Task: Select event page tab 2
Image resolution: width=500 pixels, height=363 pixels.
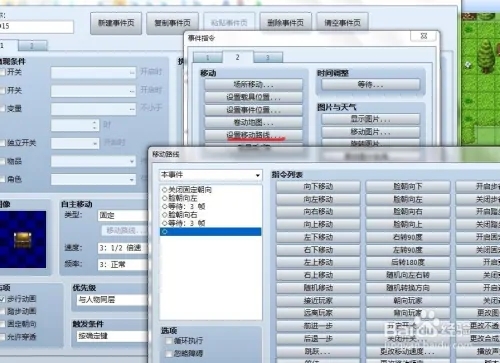Action: coord(32,46)
